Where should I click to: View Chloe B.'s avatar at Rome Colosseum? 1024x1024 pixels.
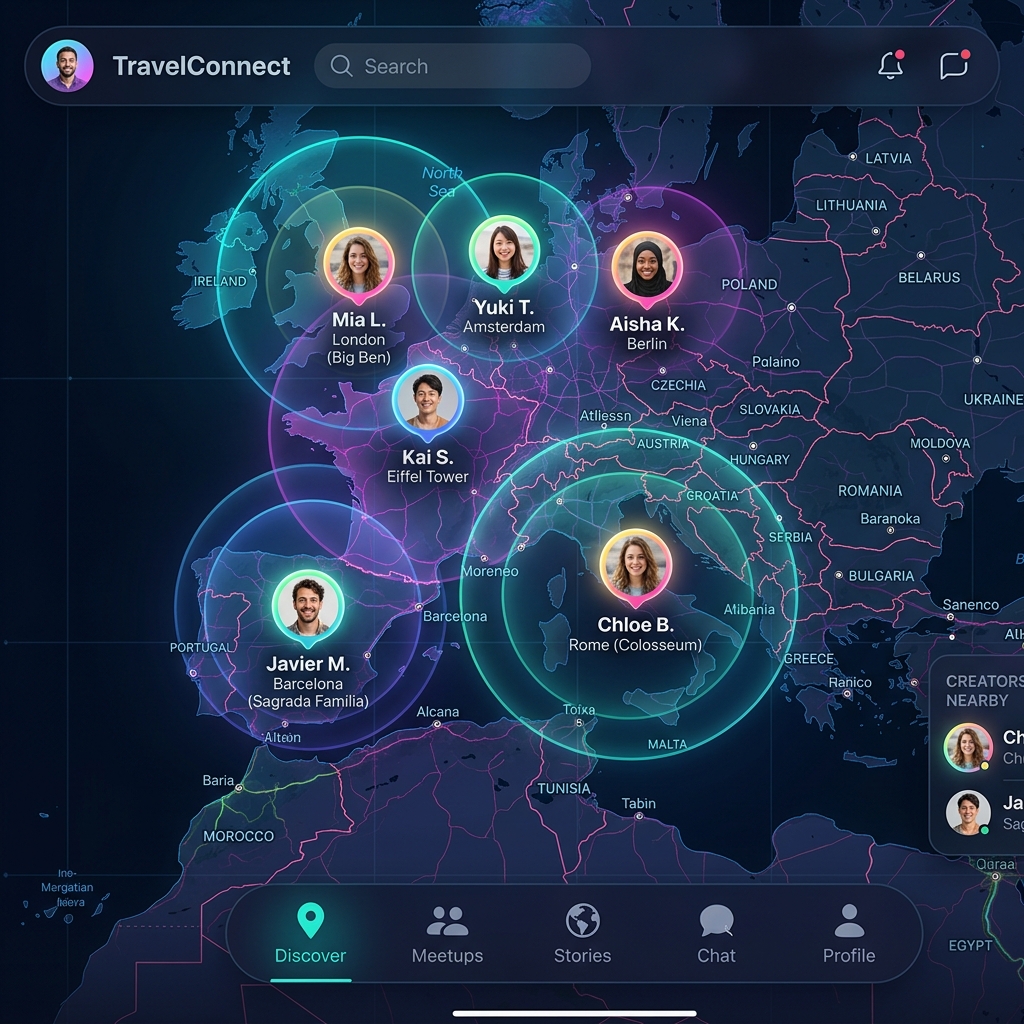(x=636, y=567)
